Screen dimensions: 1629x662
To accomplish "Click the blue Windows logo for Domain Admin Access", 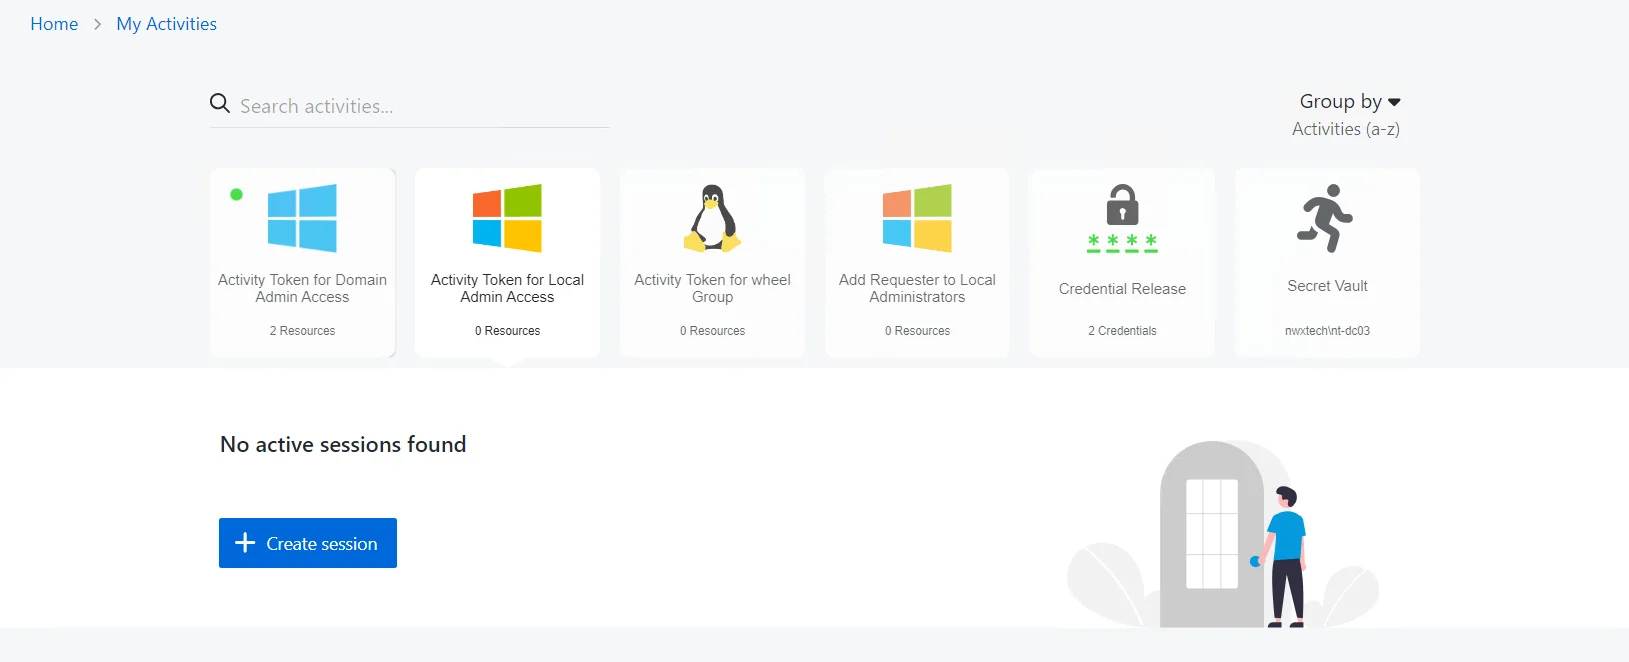I will 302,218.
